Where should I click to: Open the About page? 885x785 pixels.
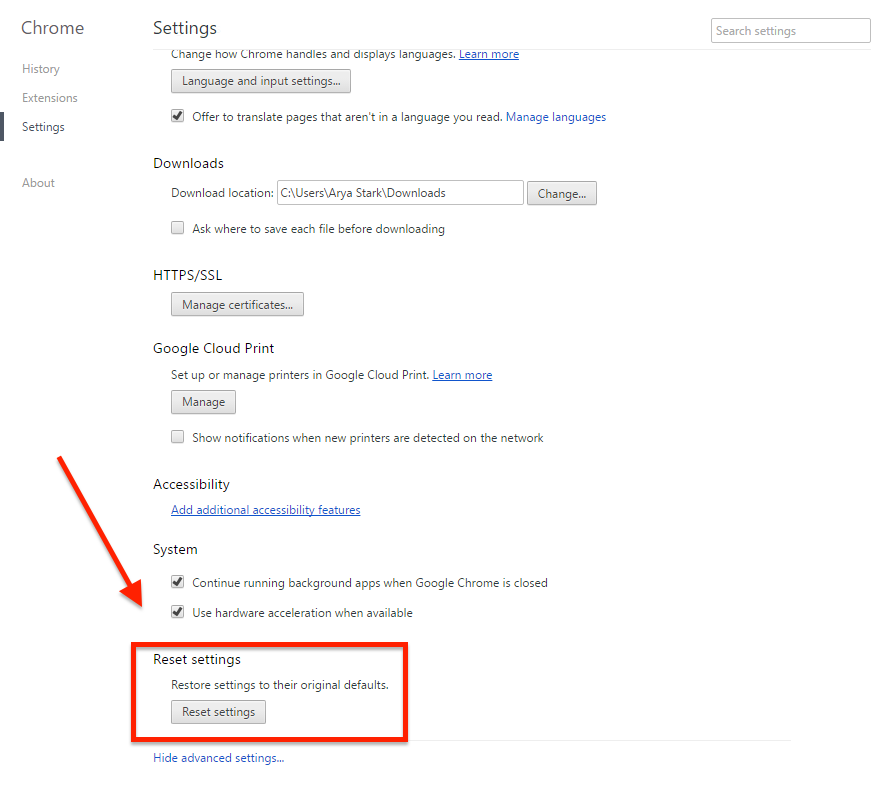coord(38,182)
